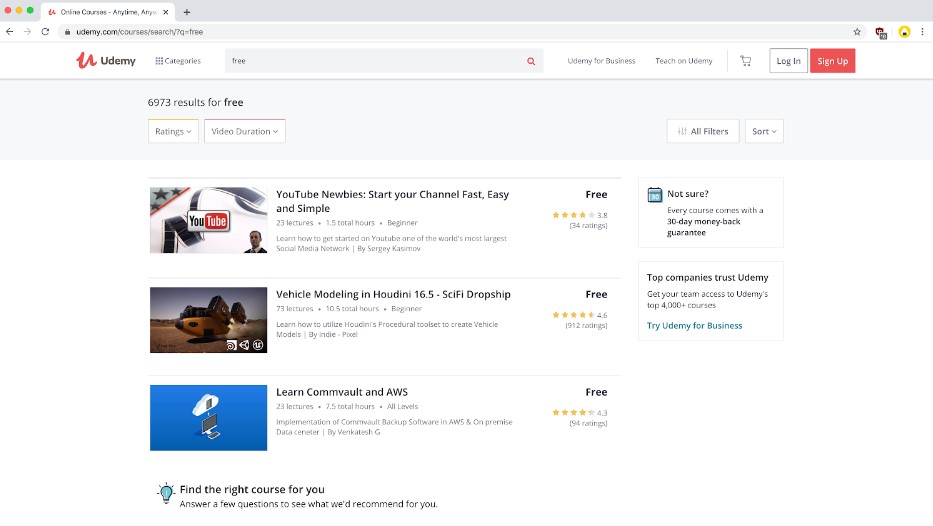Open a new tab with plus icon

pyautogui.click(x=187, y=12)
